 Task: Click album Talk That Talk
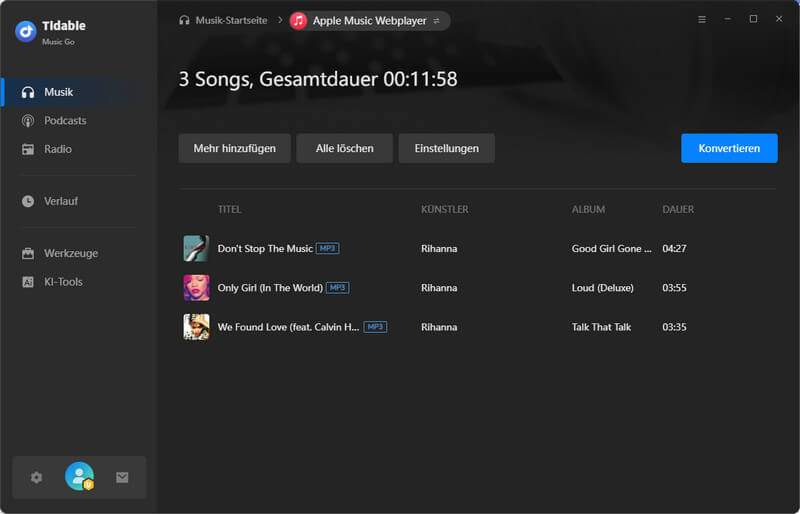point(602,327)
